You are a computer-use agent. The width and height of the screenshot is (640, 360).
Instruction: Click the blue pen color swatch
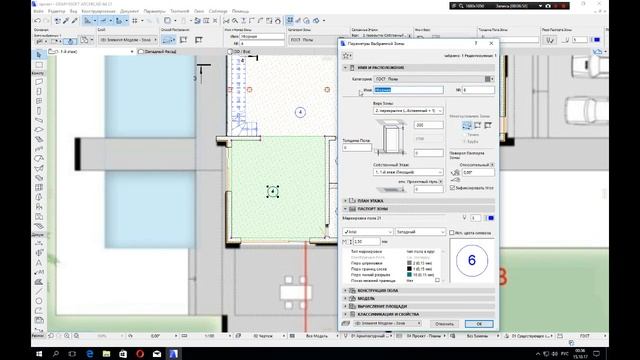[x=491, y=218]
